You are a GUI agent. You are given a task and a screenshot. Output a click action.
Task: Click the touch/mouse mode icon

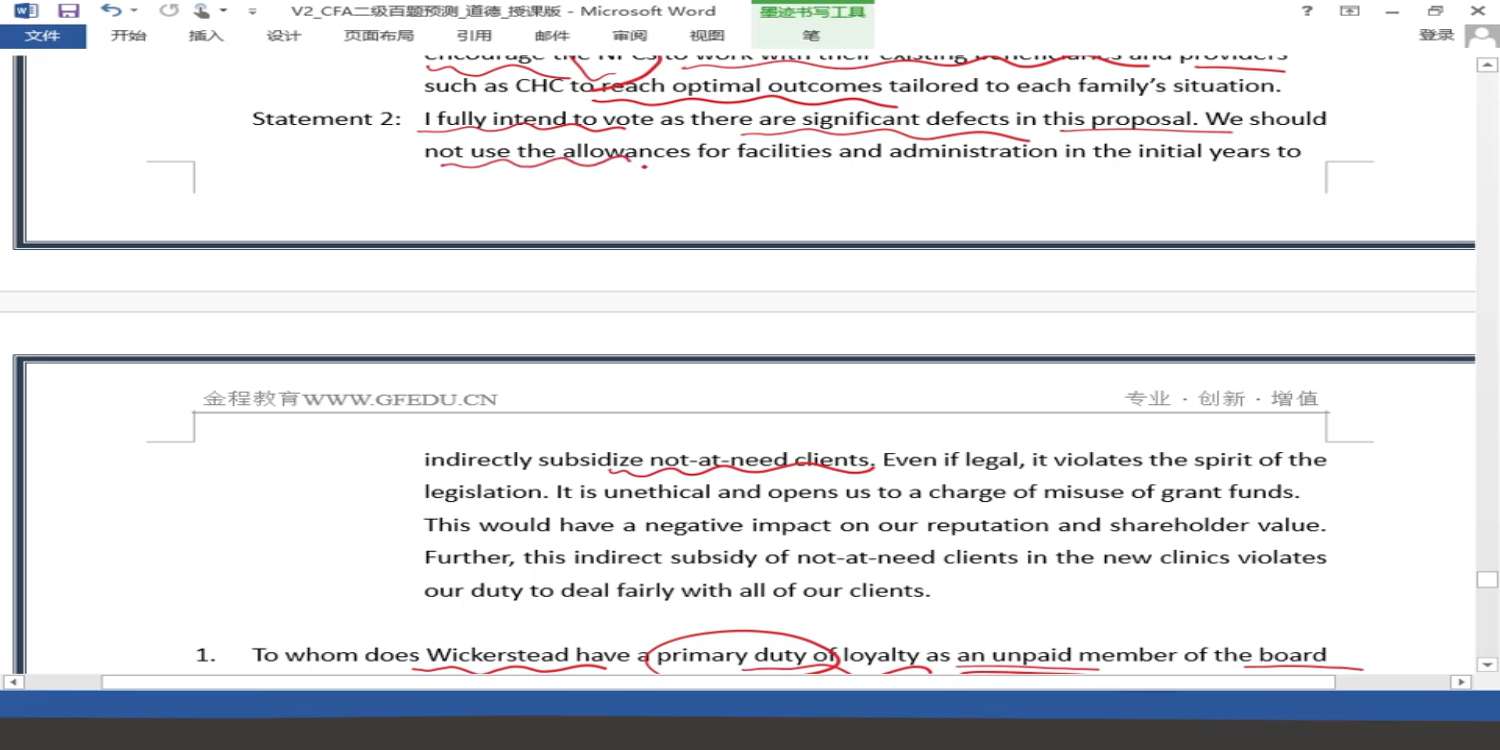(x=202, y=11)
